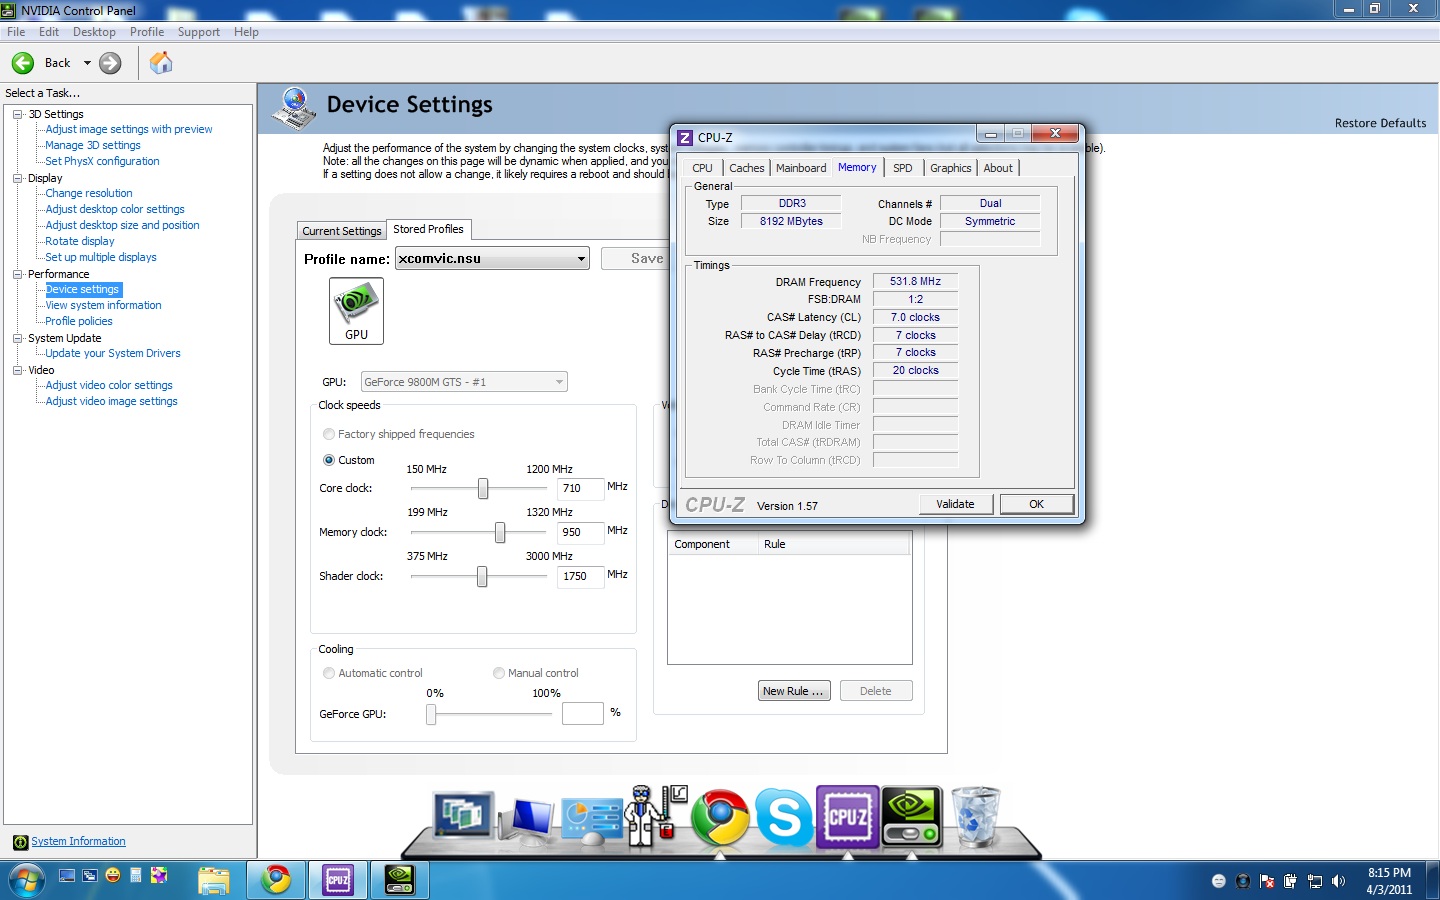Switch to CPU-Z taskbar button
This screenshot has height=900, width=1440.
click(338, 880)
